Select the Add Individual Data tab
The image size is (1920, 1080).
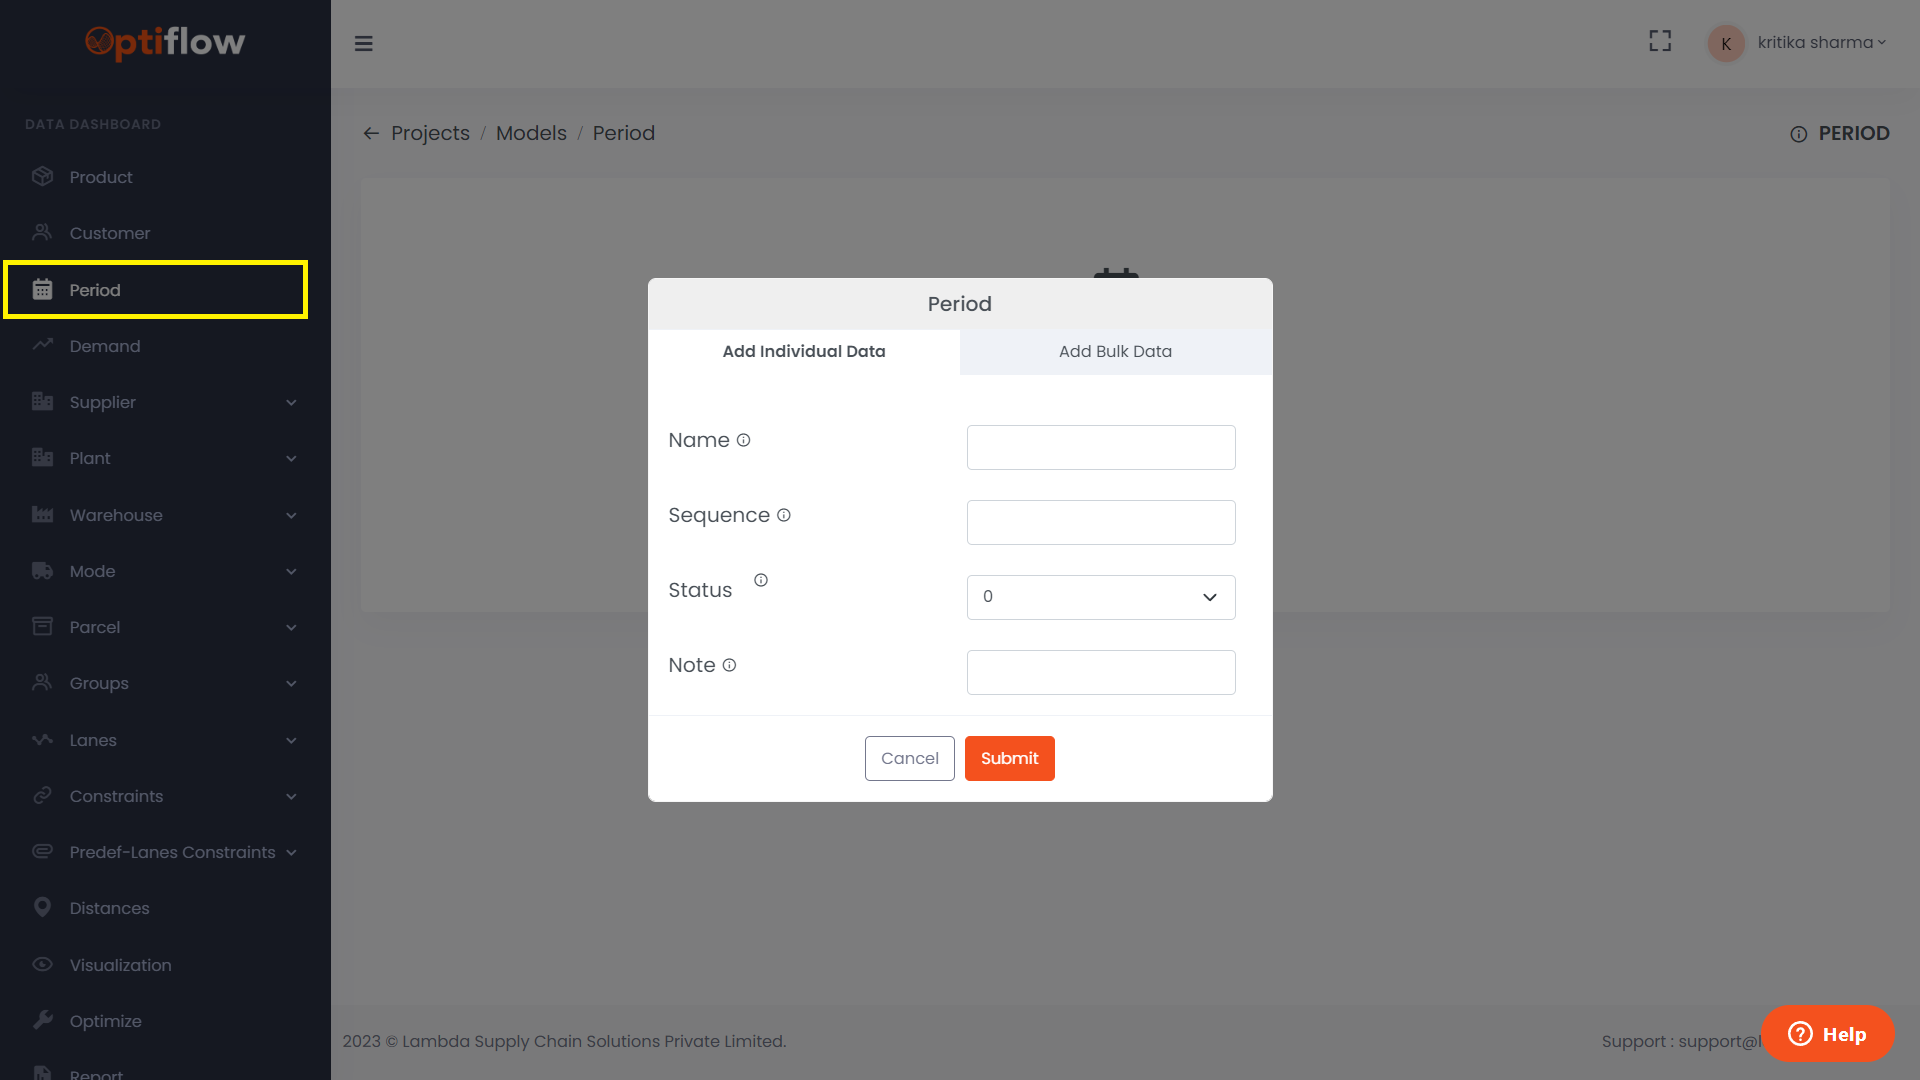[803, 352]
